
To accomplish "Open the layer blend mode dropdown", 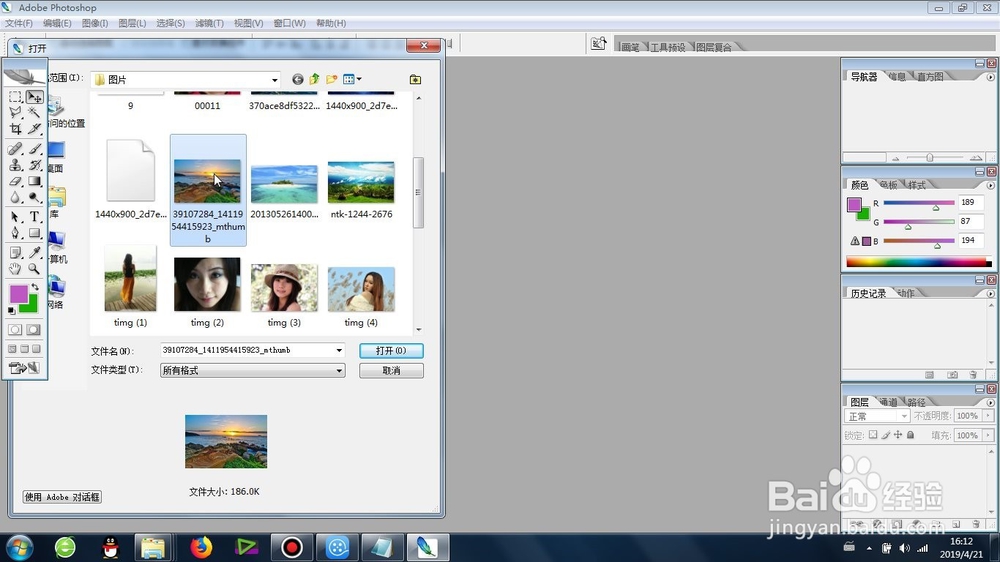I will pyautogui.click(x=876, y=416).
